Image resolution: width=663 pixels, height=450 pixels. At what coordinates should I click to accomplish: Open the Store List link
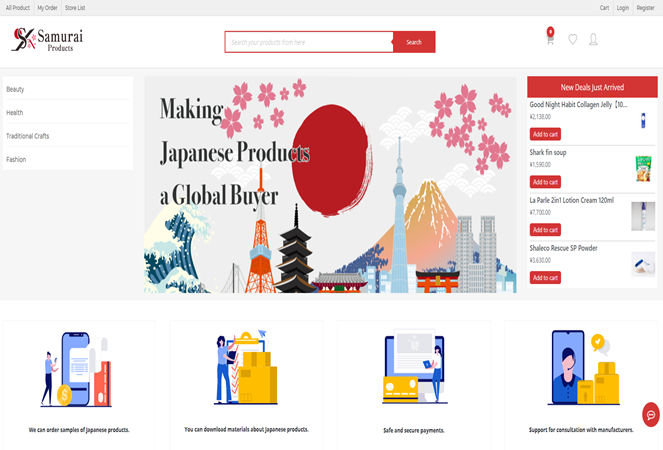pos(75,7)
